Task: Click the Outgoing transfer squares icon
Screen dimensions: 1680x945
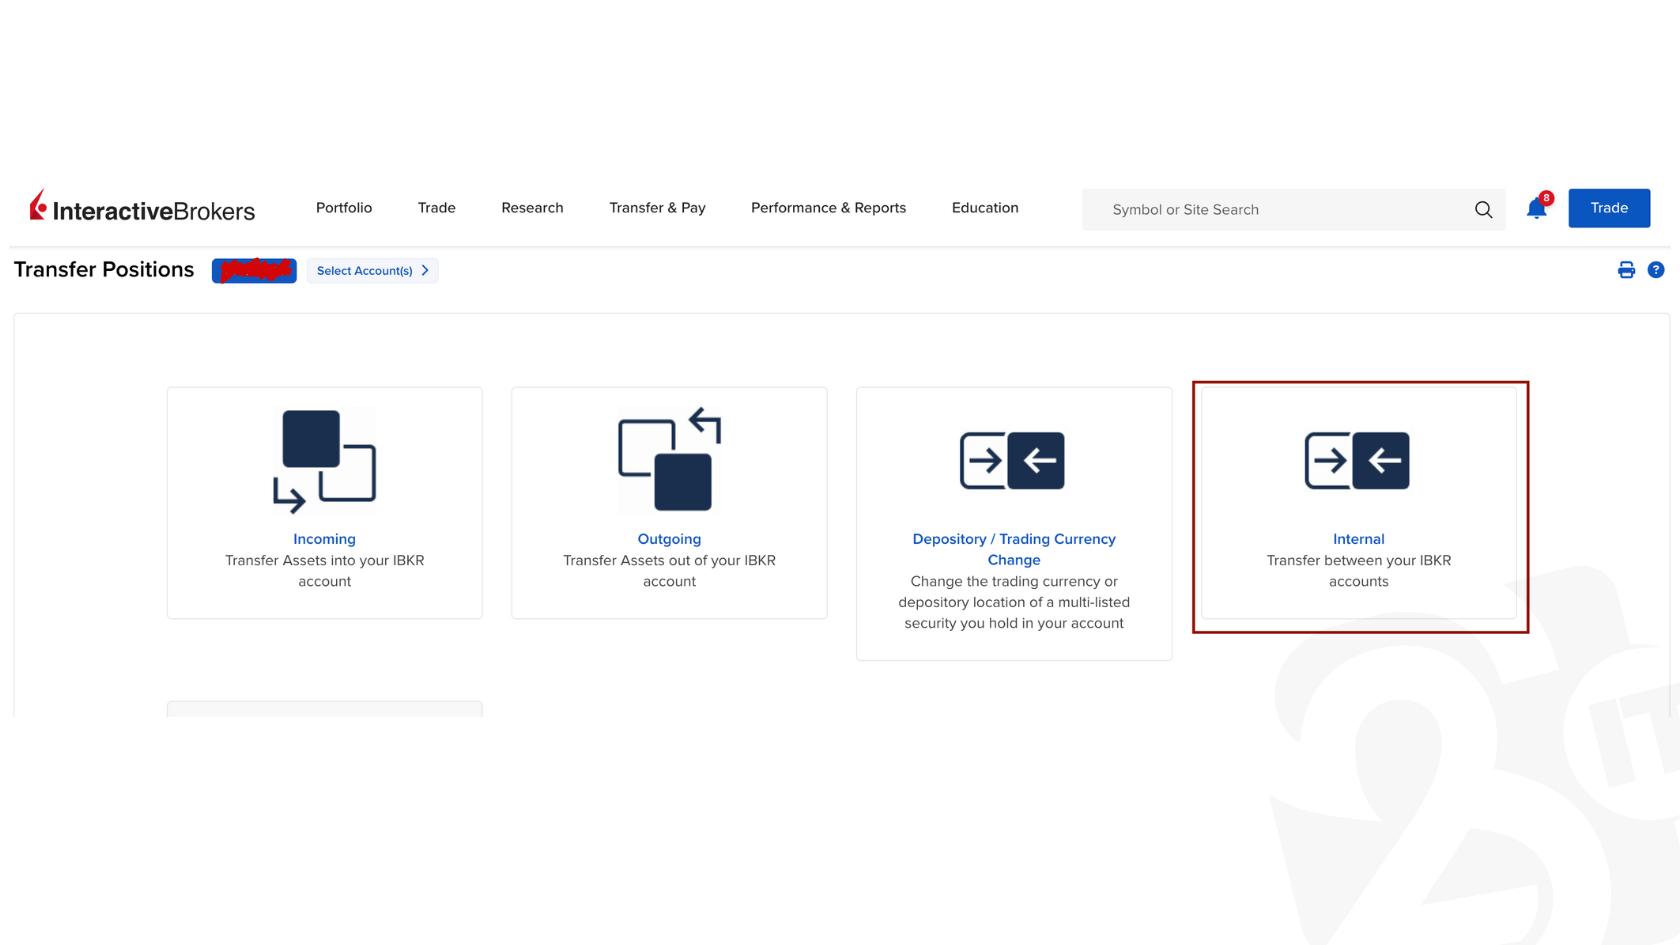Action: click(x=669, y=460)
